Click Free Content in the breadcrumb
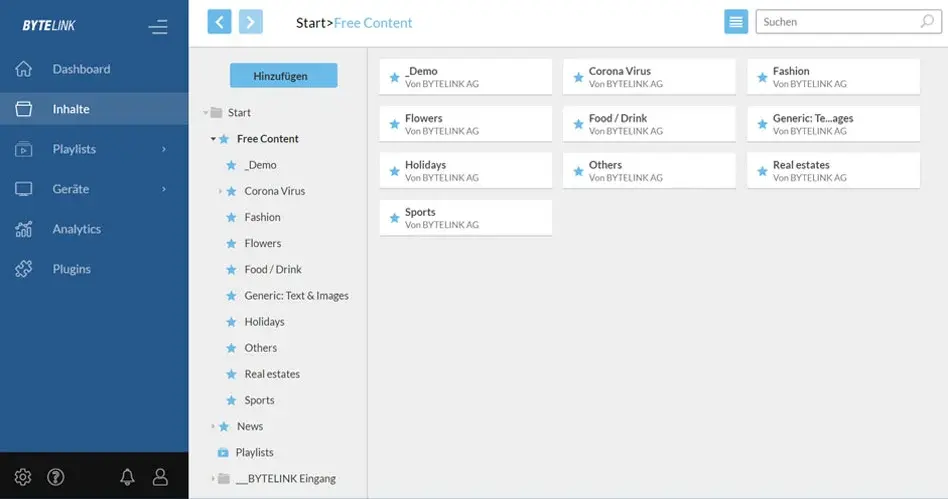The width and height of the screenshot is (948, 499). coord(373,23)
